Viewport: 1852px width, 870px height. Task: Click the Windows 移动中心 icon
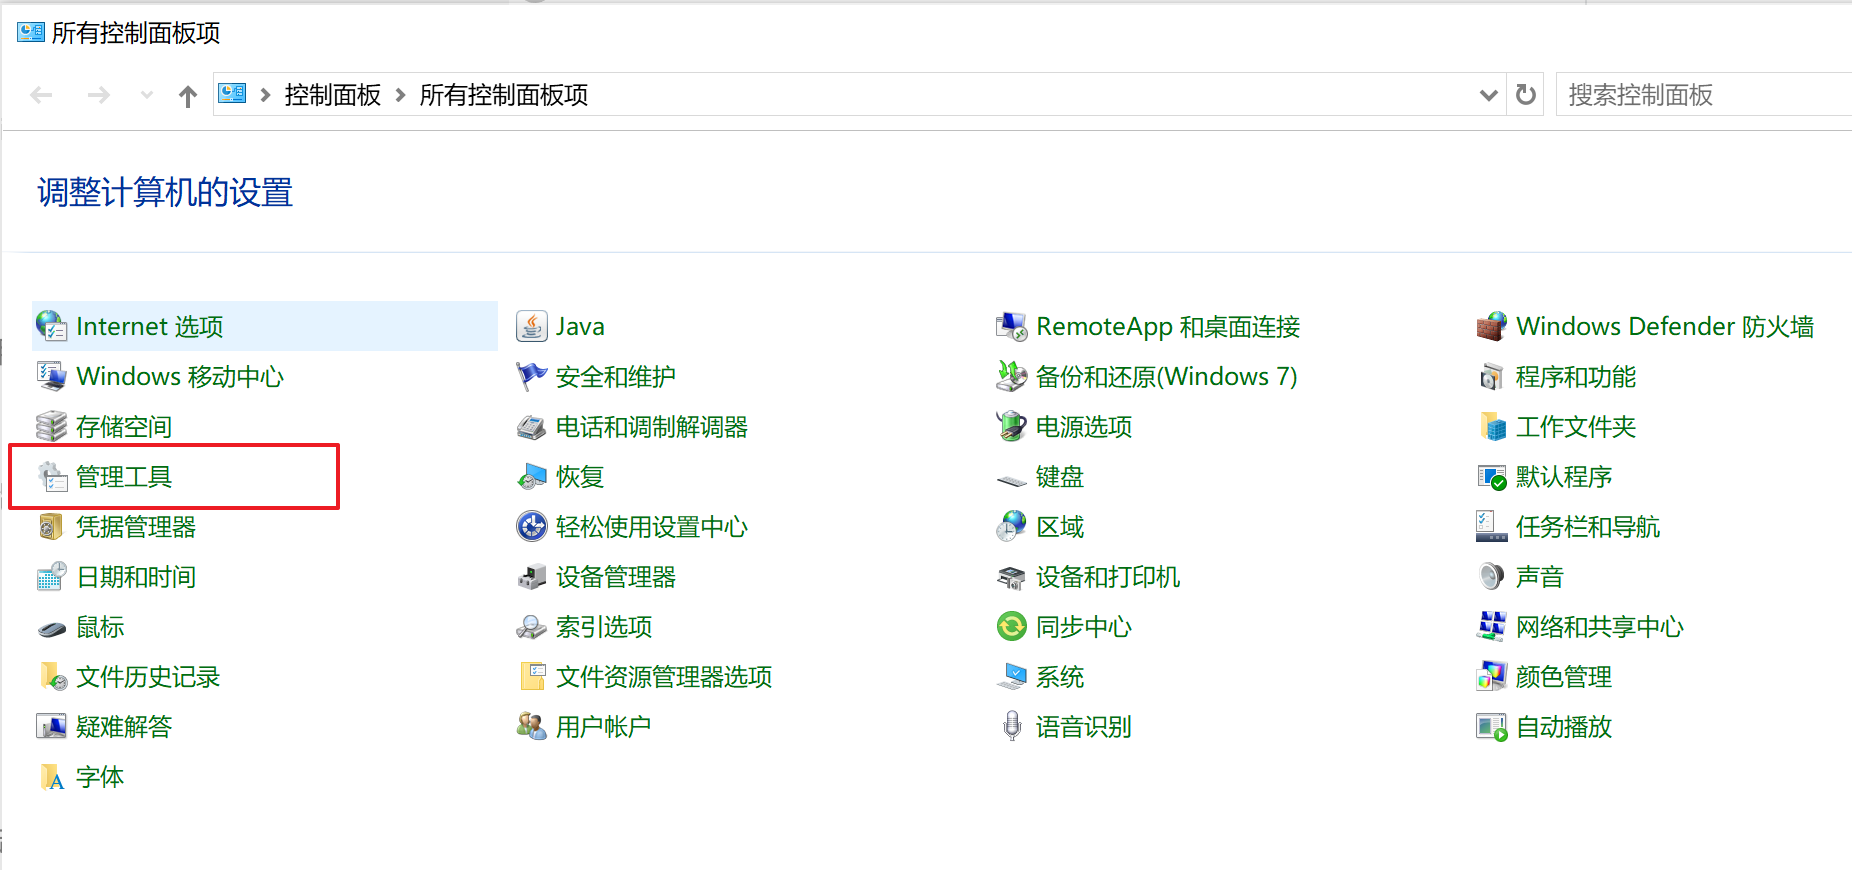pos(51,376)
